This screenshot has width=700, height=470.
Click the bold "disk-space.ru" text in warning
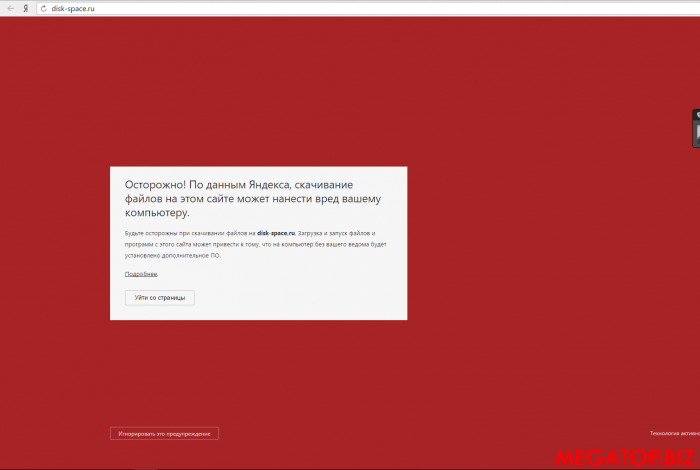click(276, 233)
